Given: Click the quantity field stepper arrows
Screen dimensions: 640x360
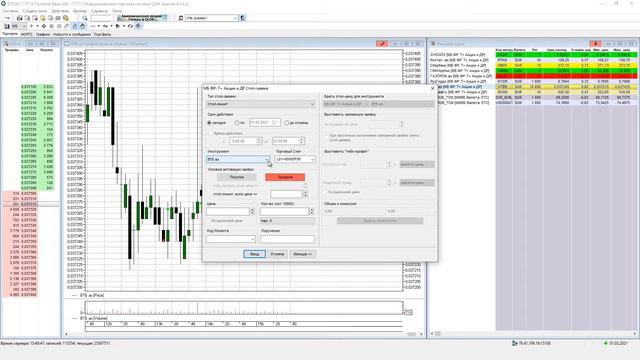Looking at the screenshot, I should [312, 211].
